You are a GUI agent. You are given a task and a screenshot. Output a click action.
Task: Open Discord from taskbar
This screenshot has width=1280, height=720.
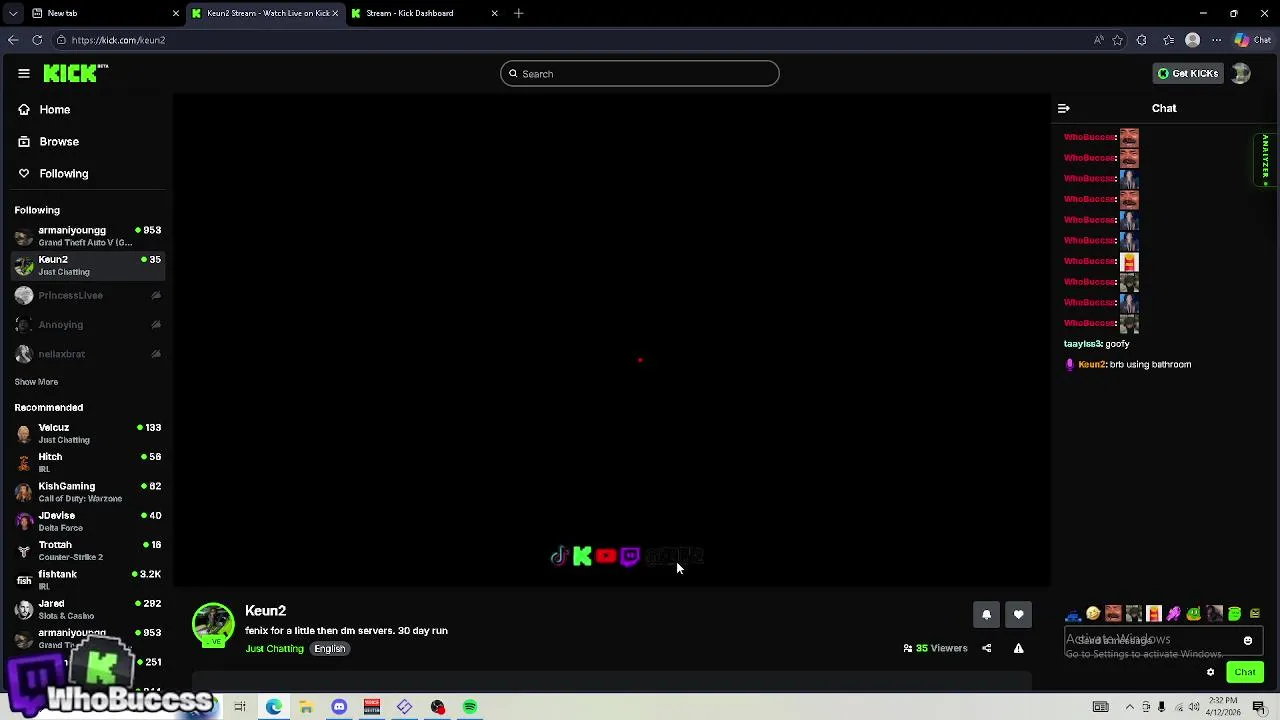tap(339, 707)
